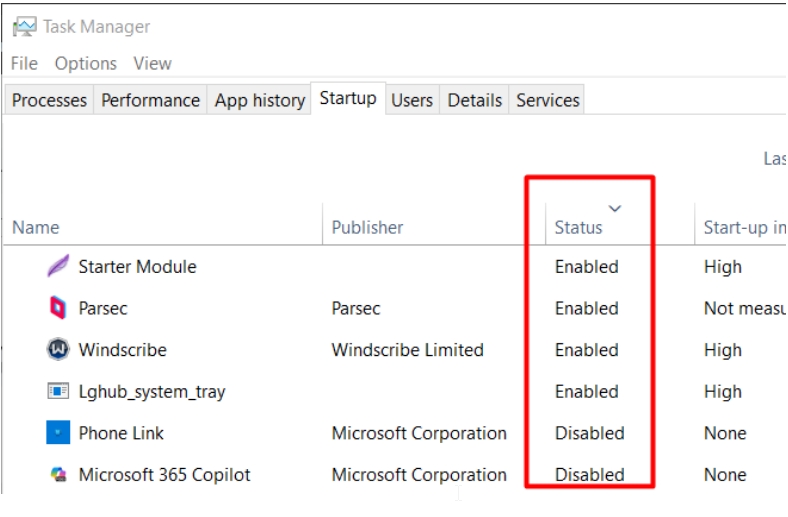The image size is (788, 517).
Task: Select the Starter Module feather icon
Action: point(59,267)
